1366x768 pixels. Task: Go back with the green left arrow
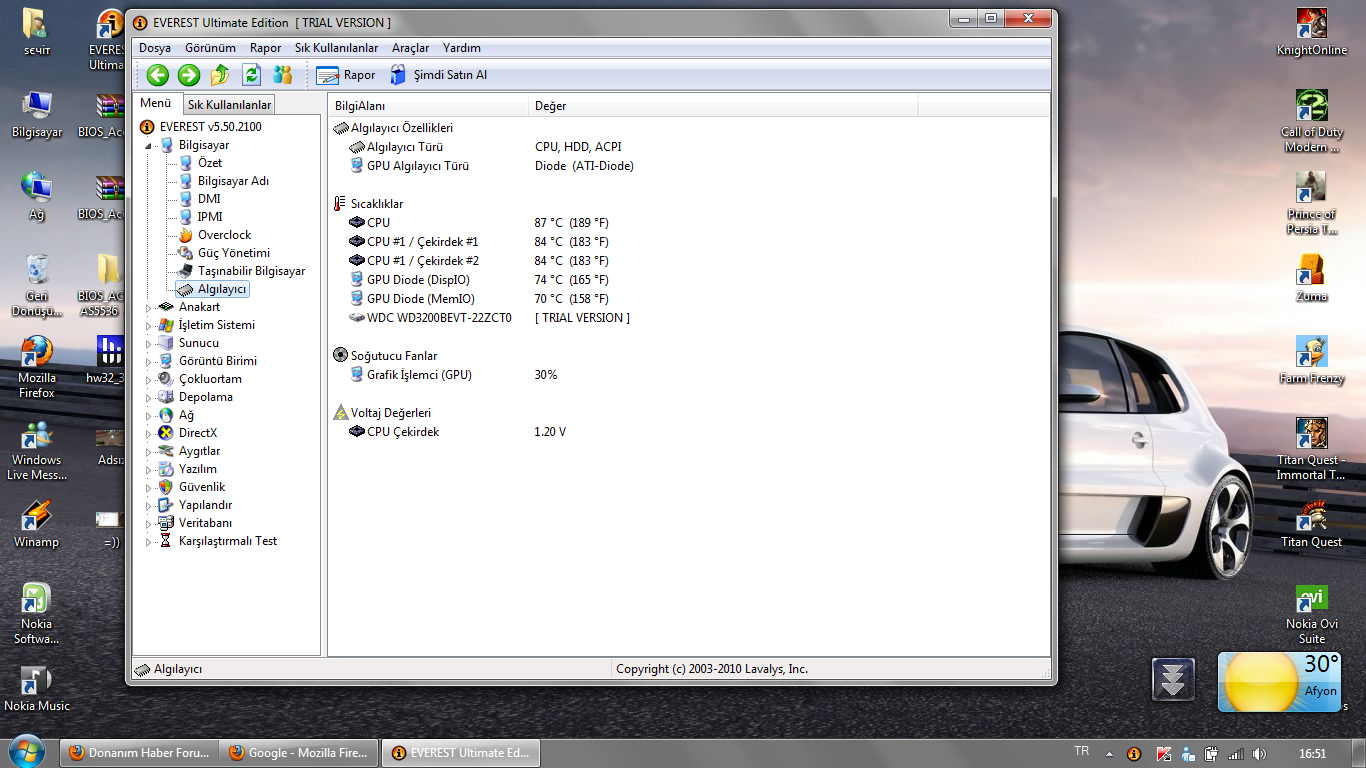(157, 75)
